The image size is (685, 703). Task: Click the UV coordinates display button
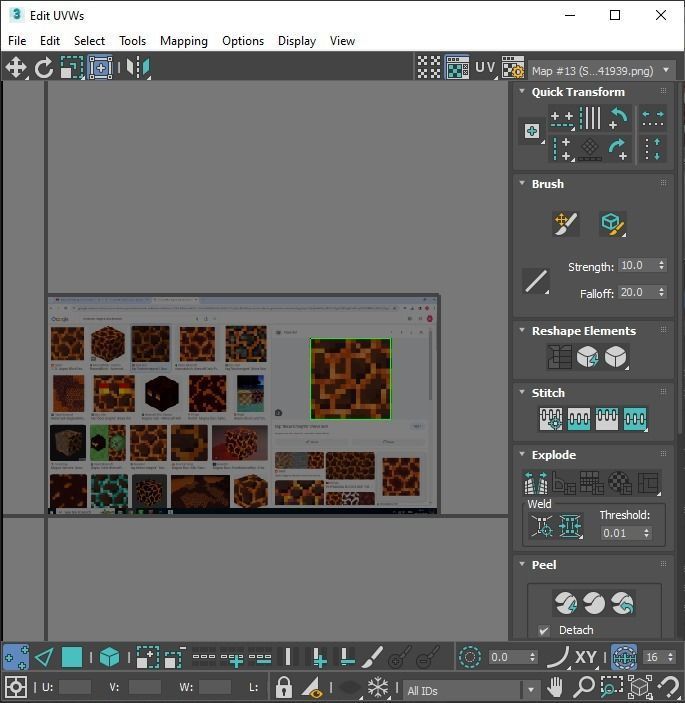(485, 68)
